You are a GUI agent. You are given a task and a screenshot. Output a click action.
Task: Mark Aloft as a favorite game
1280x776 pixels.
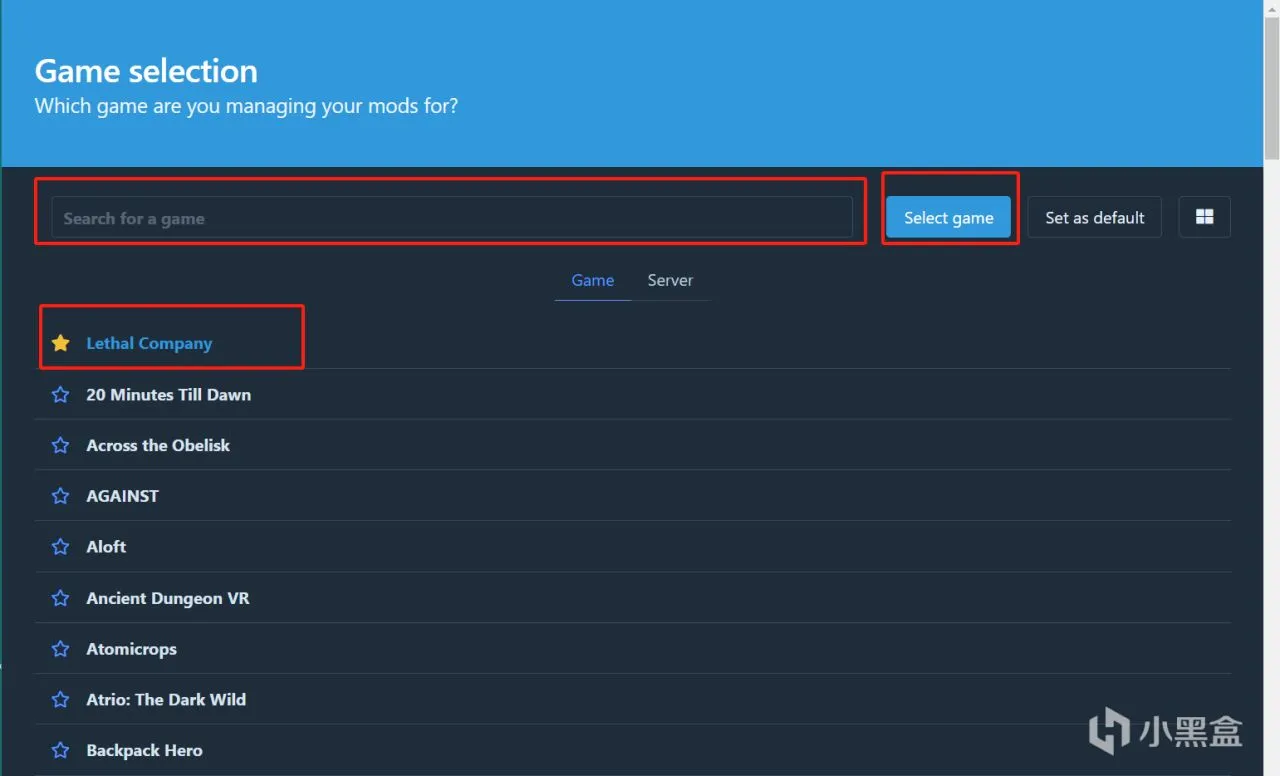(x=61, y=547)
